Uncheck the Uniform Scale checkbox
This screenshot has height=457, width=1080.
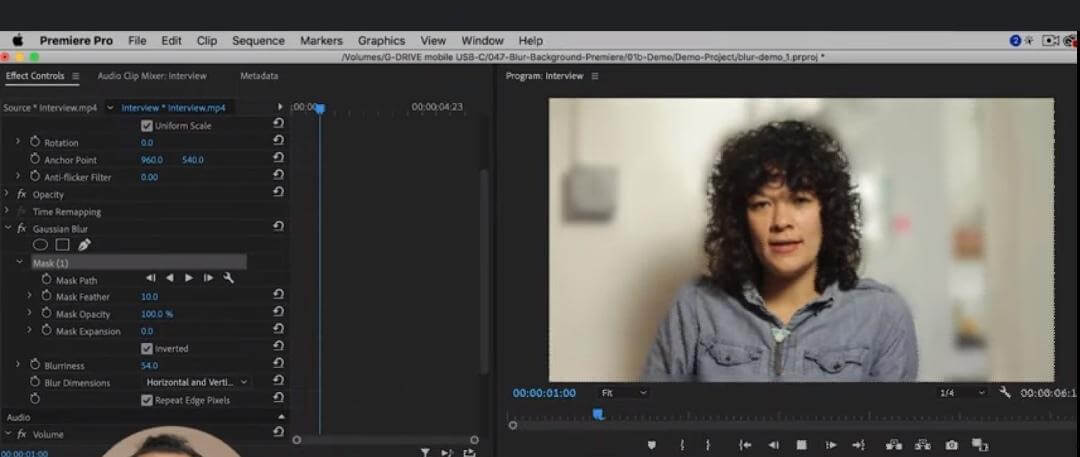coord(146,125)
